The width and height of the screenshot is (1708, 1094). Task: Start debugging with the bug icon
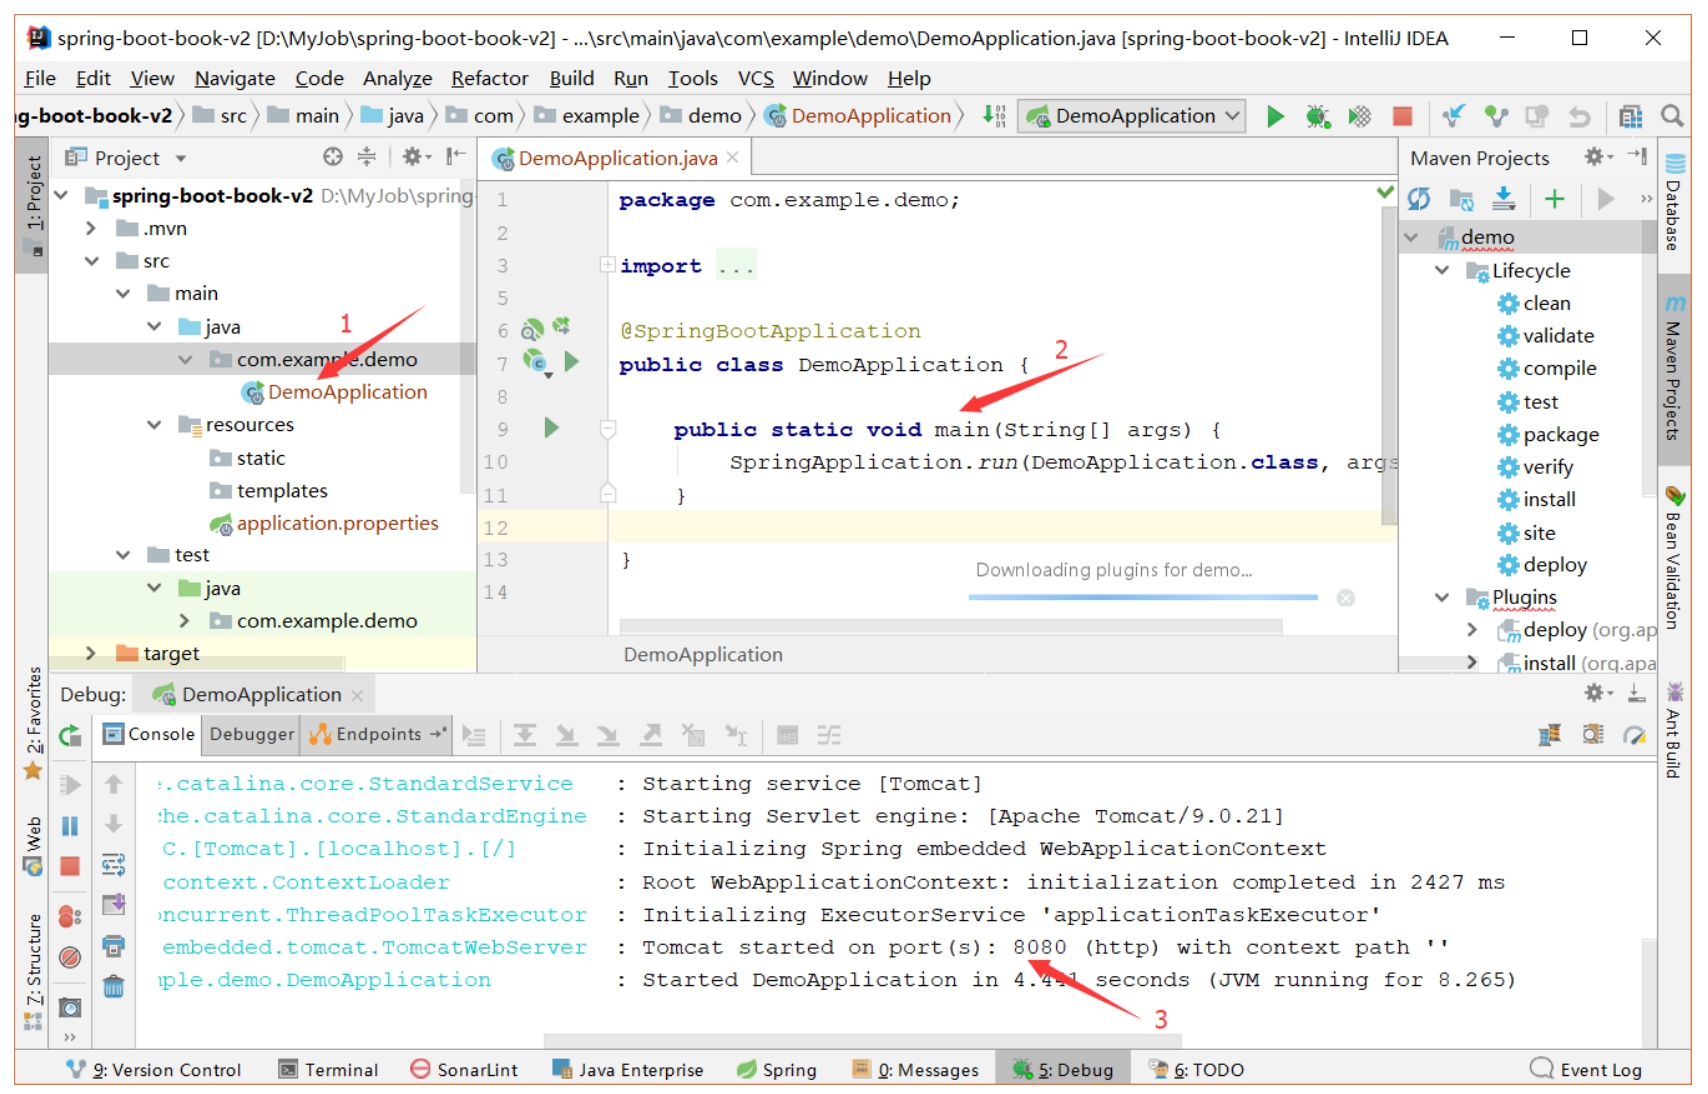click(x=1317, y=117)
